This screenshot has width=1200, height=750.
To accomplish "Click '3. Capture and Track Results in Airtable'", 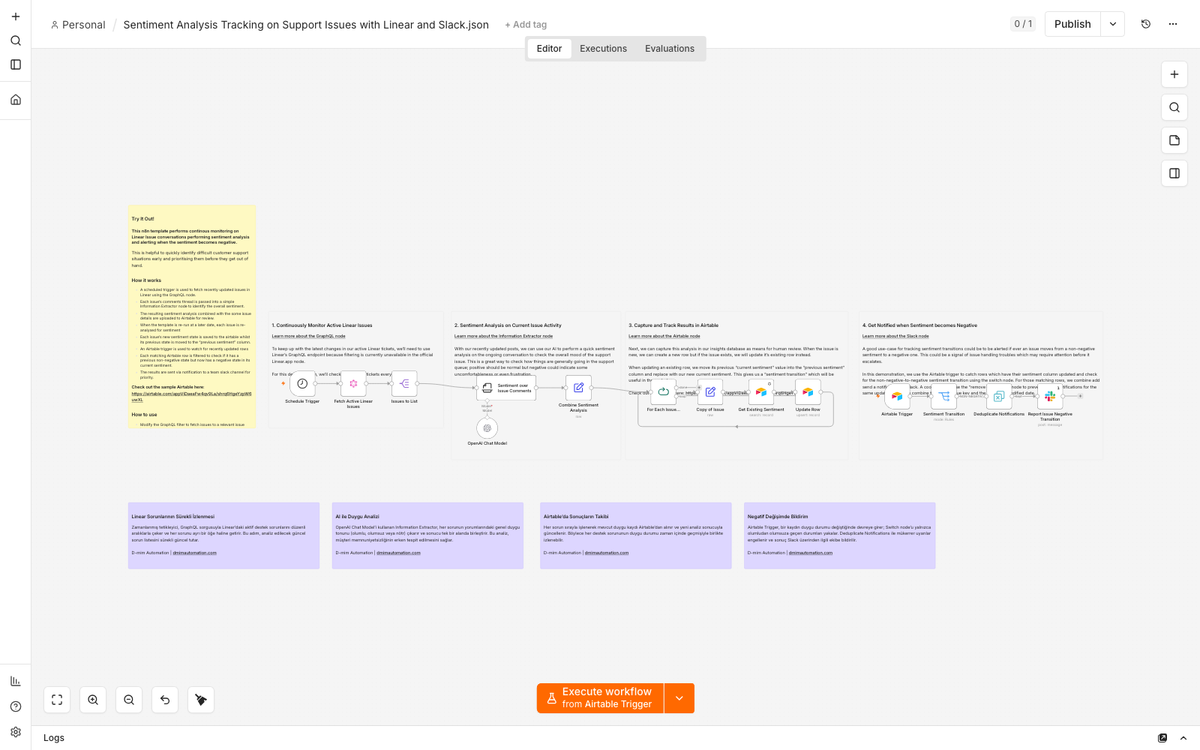I will (674, 325).
